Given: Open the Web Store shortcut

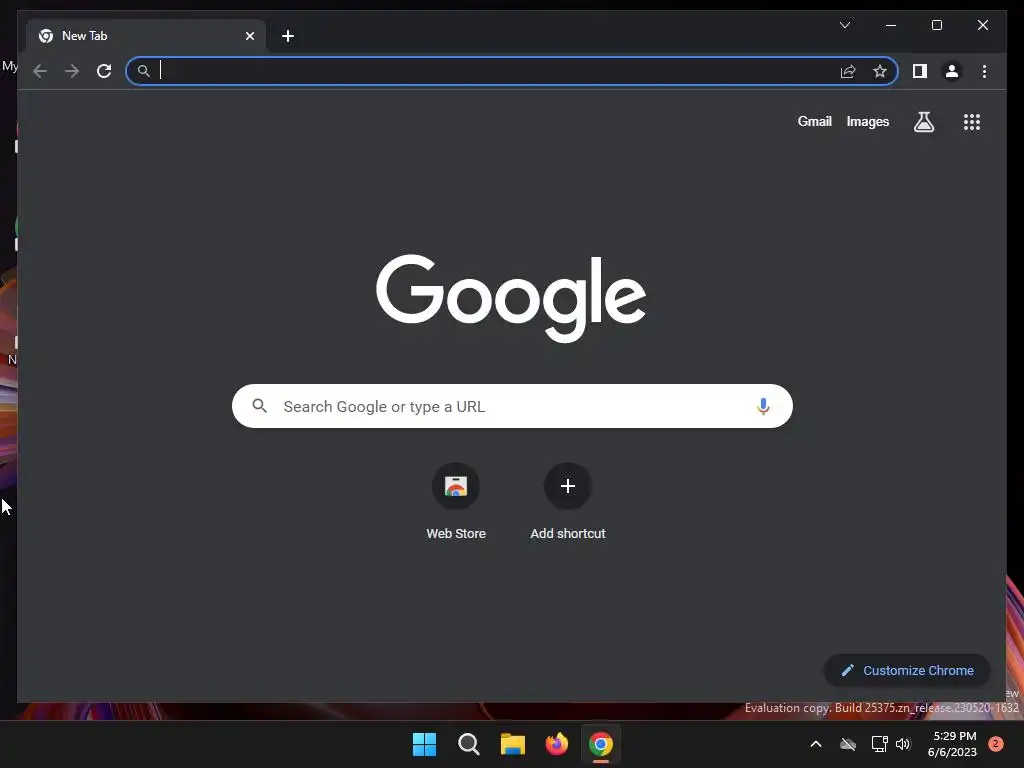Looking at the screenshot, I should click(456, 502).
